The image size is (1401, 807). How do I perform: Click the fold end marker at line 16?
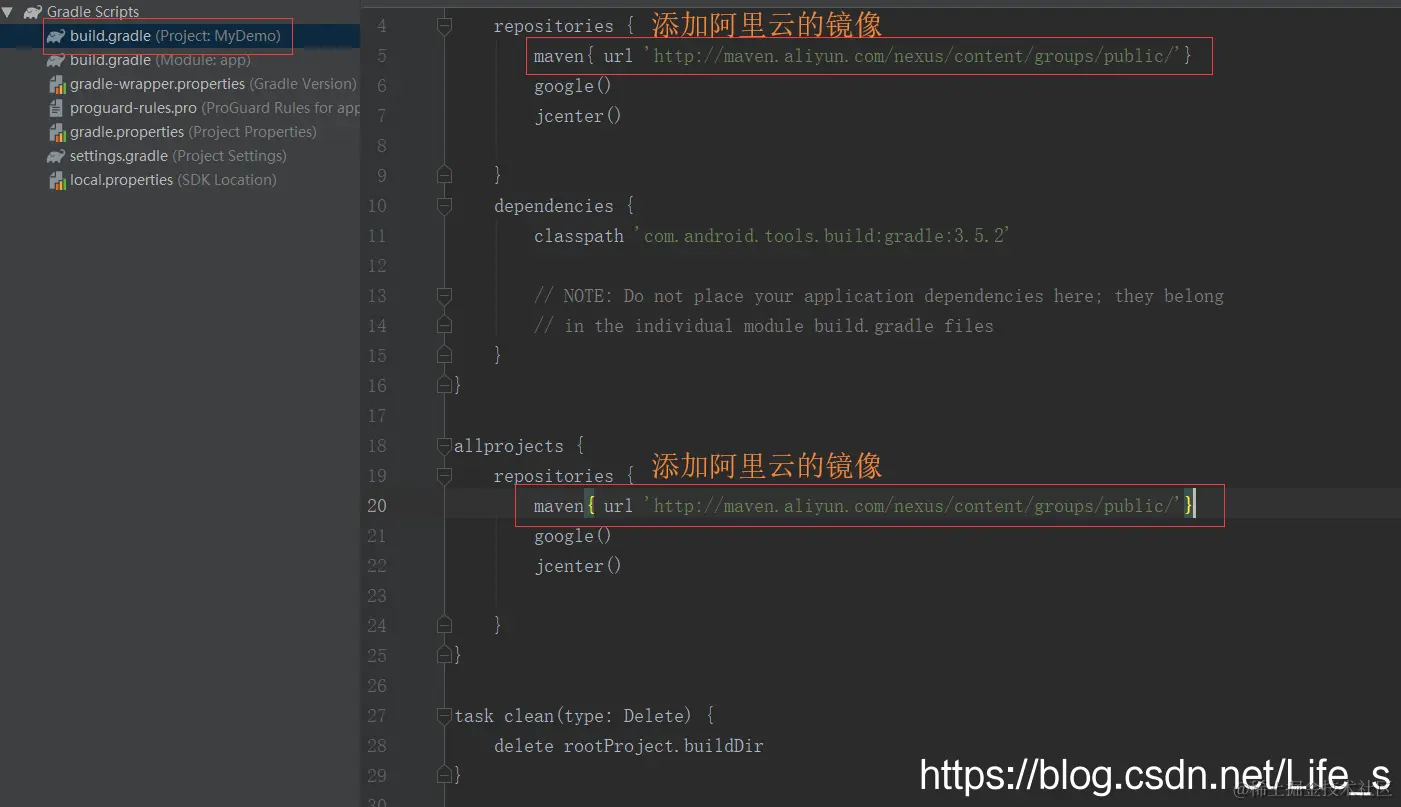pos(444,385)
